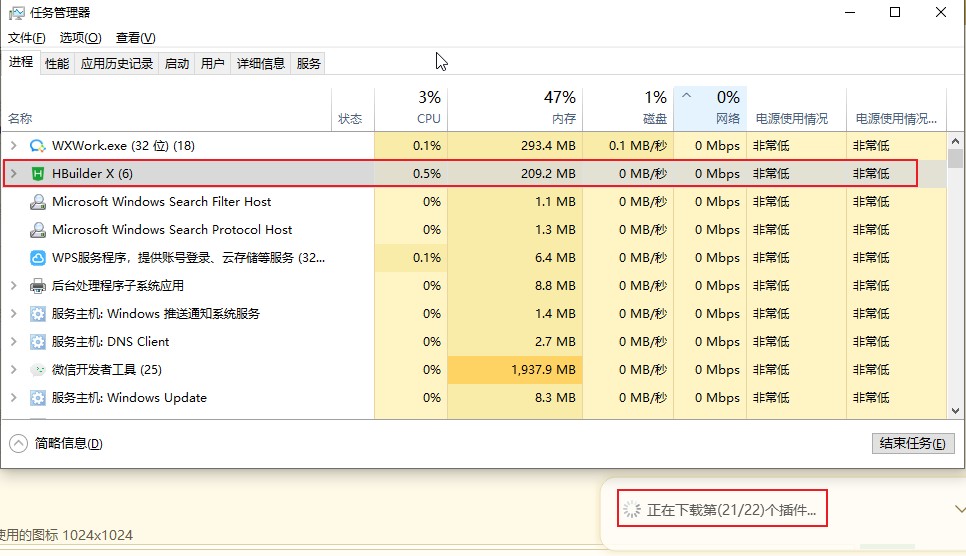Viewport: 966px width, 556px height.
Task: Click the process list vertical scrollbar
Action: [955, 280]
